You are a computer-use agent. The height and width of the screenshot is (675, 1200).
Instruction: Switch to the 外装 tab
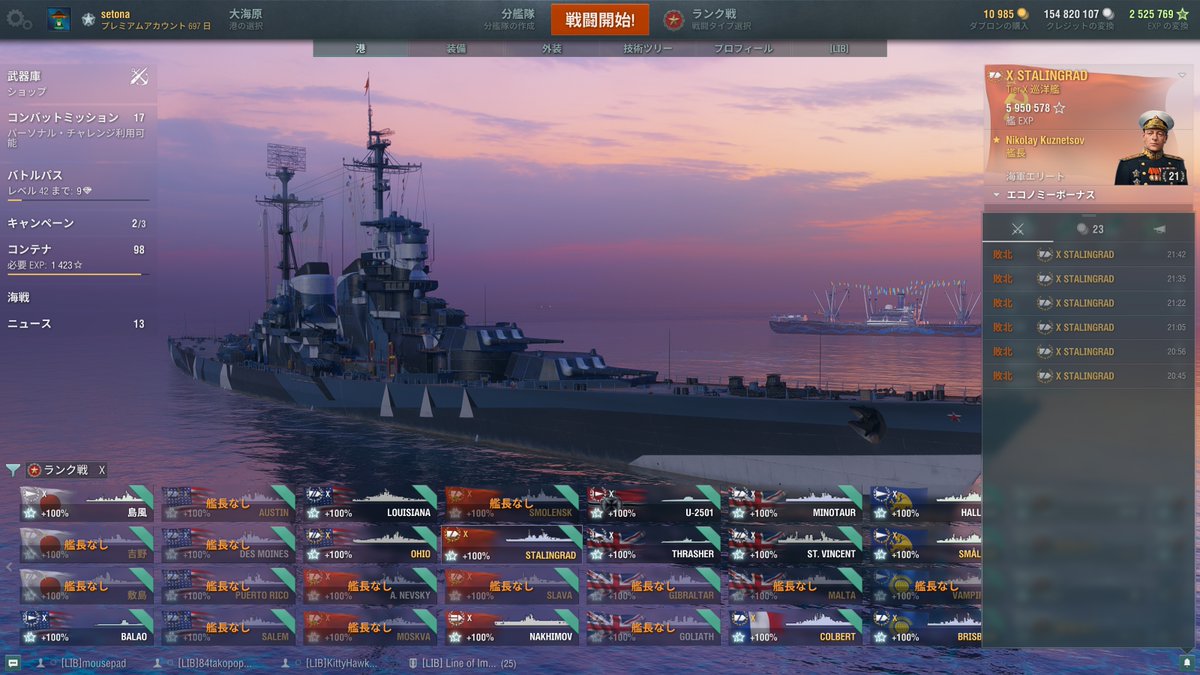[x=552, y=48]
